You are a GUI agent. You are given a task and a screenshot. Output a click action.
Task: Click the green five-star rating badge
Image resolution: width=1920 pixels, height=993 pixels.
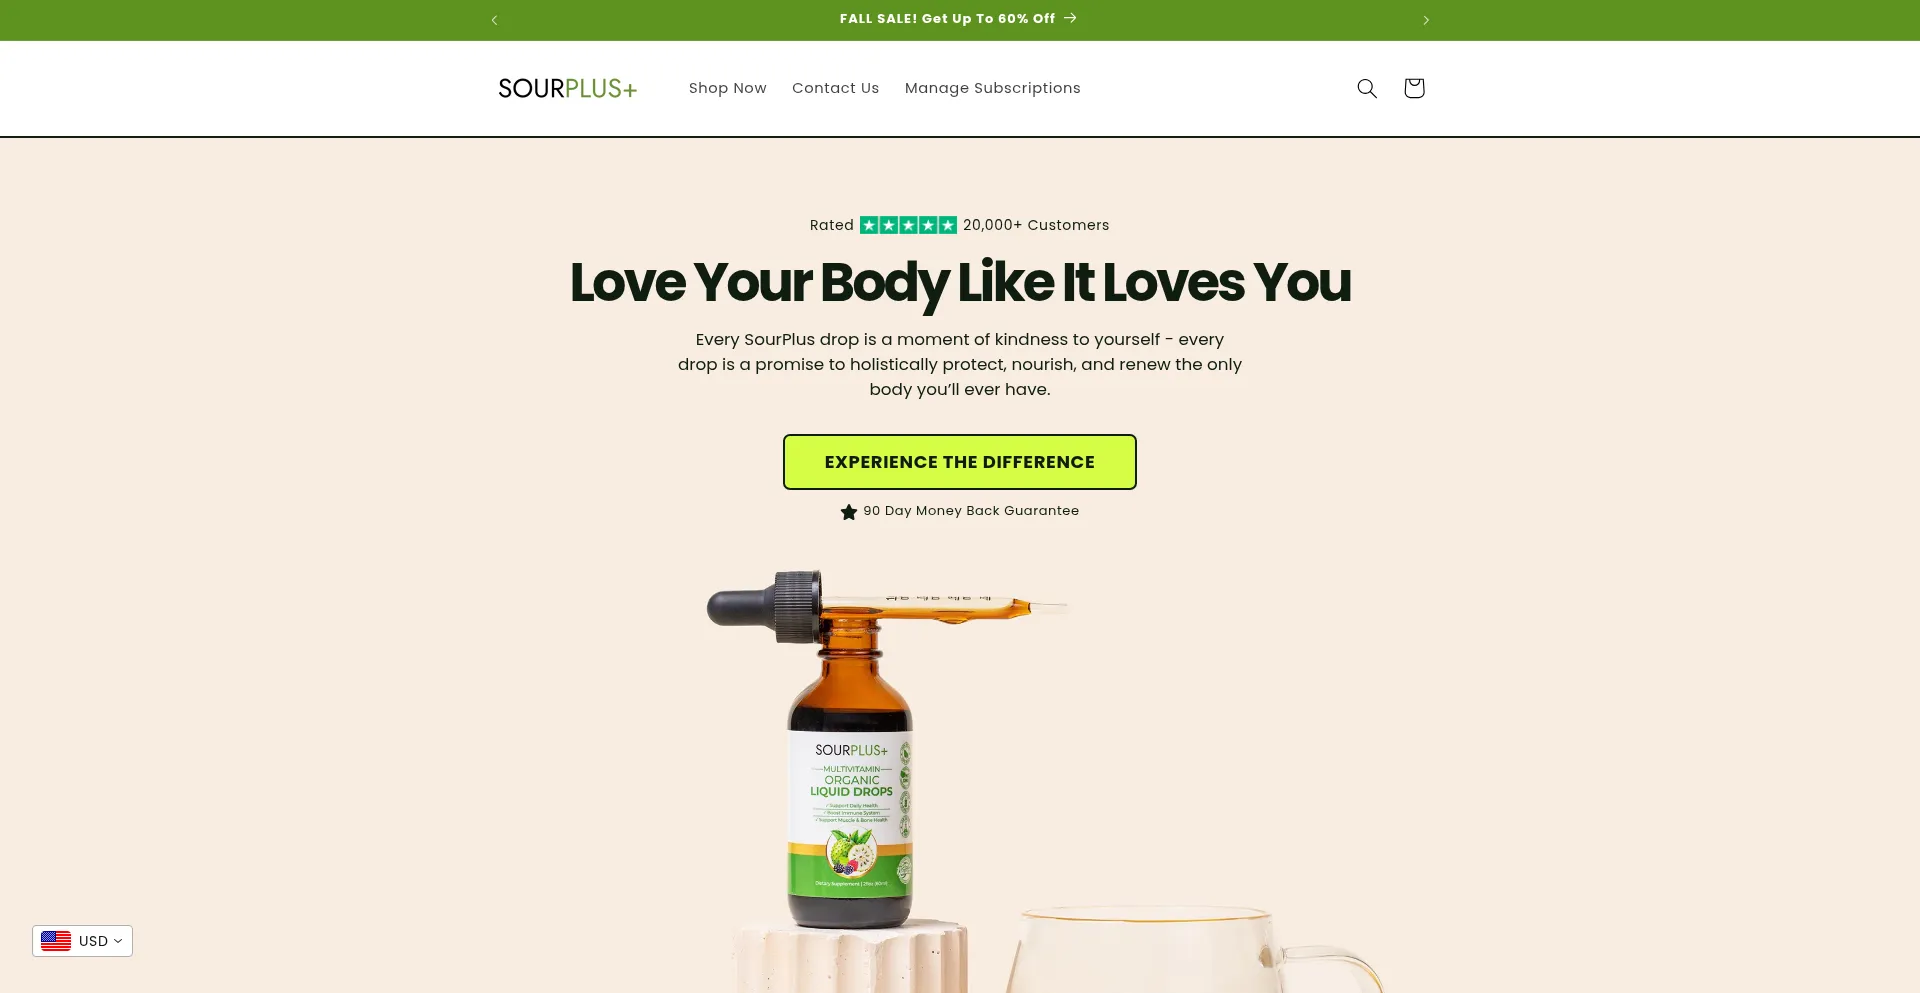(x=908, y=225)
